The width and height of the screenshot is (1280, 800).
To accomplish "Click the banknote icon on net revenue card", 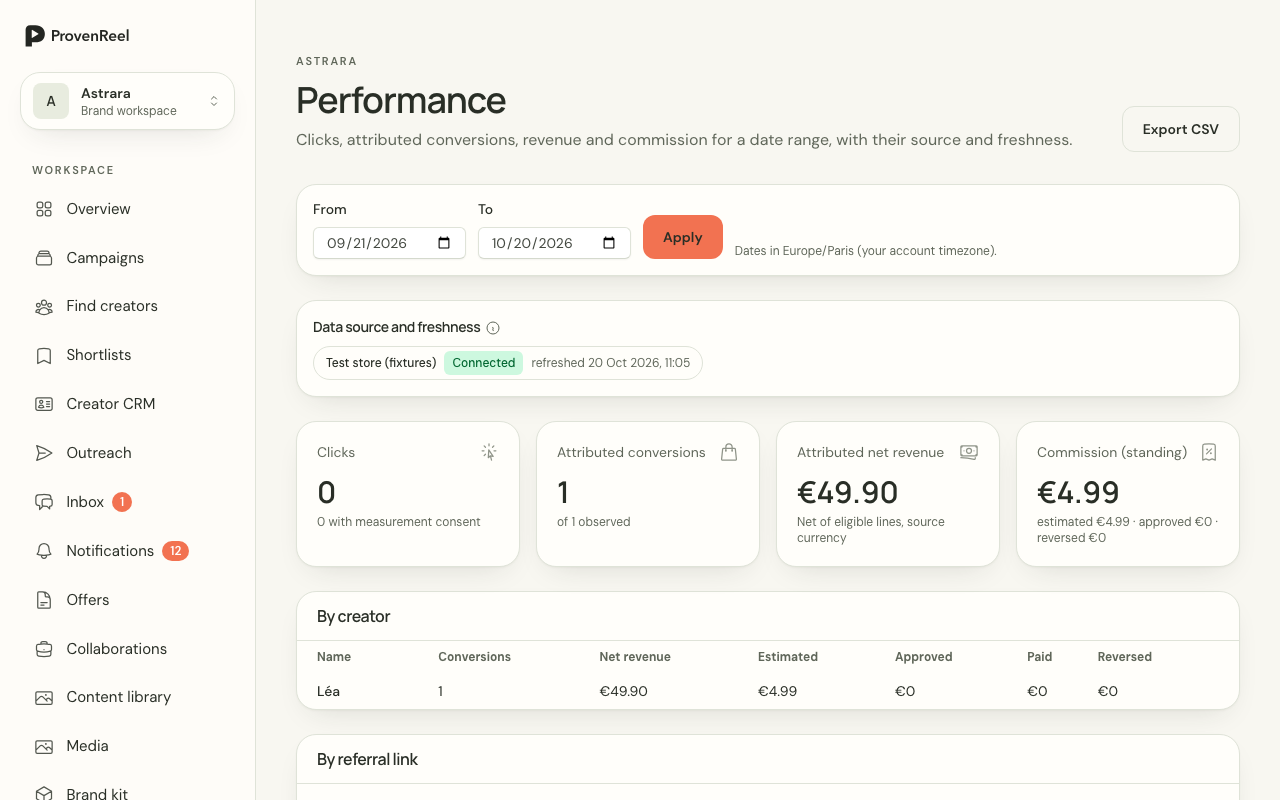I will [x=969, y=452].
